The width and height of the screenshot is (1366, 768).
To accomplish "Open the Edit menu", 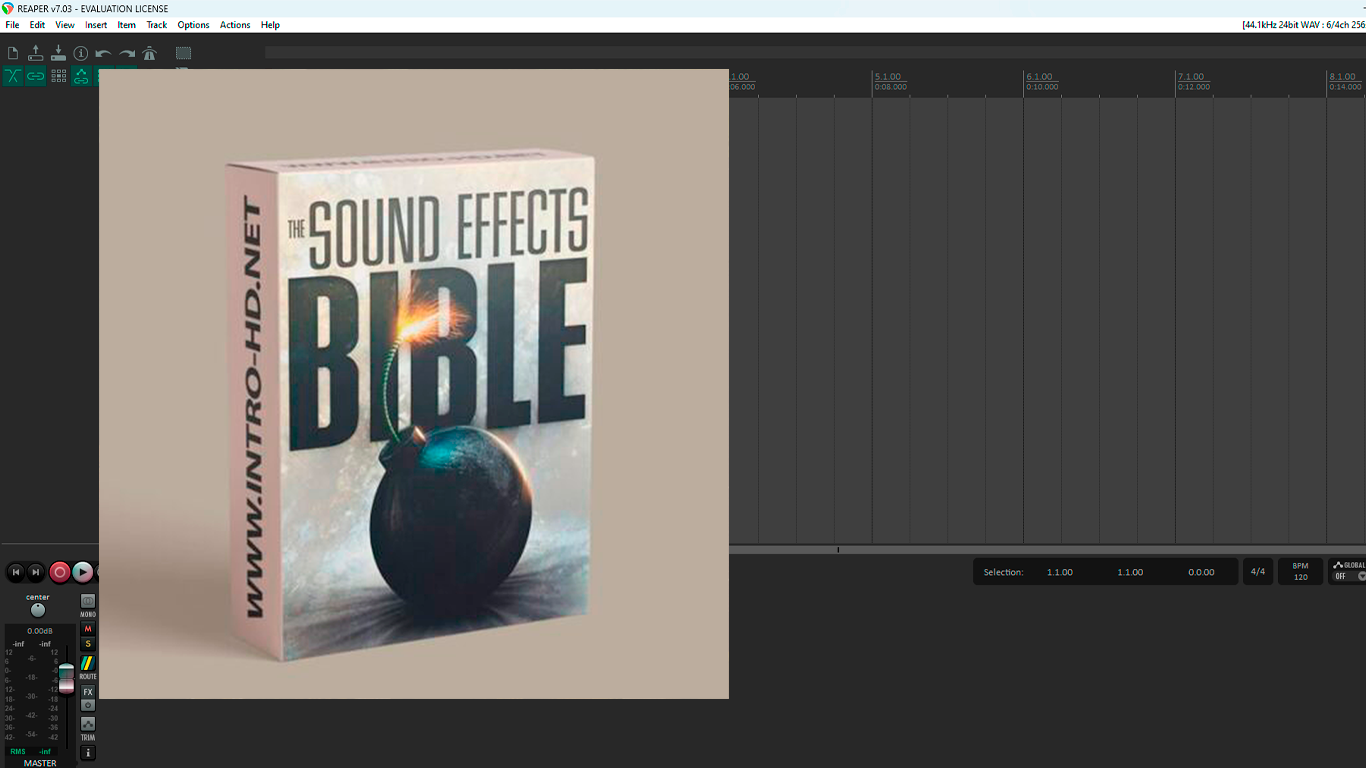I will pos(37,25).
